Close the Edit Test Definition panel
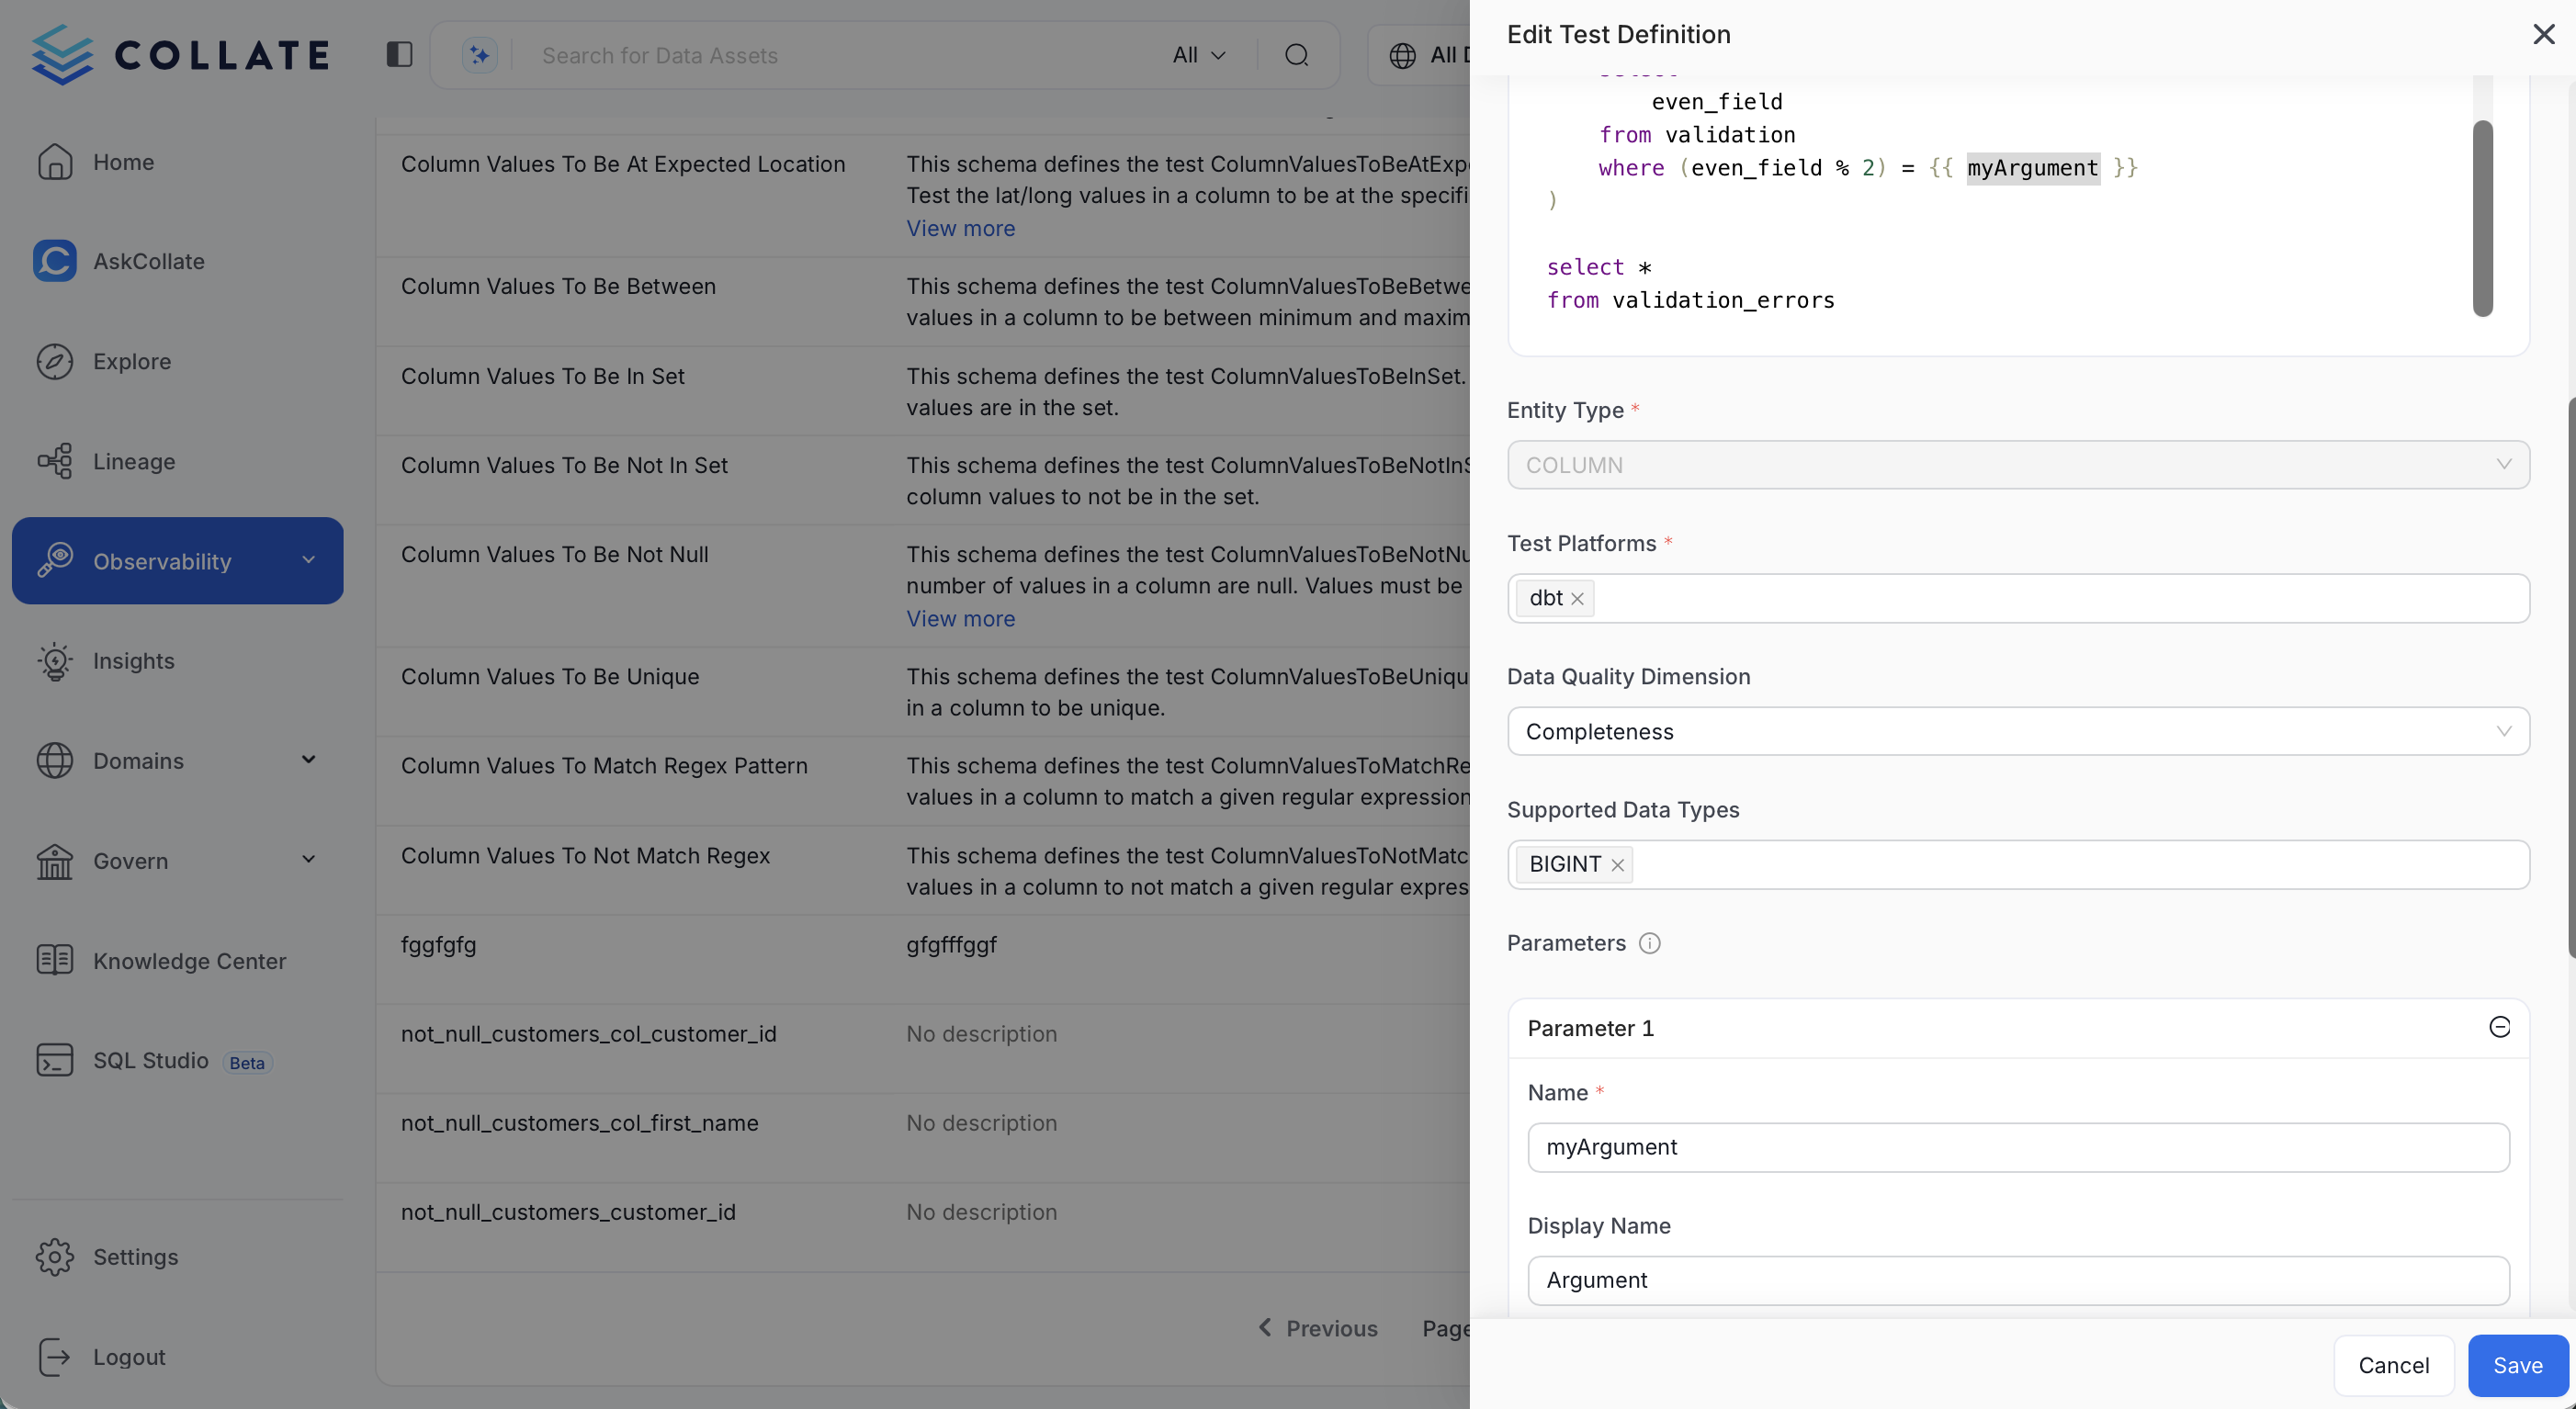This screenshot has height=1409, width=2576. click(x=2543, y=34)
